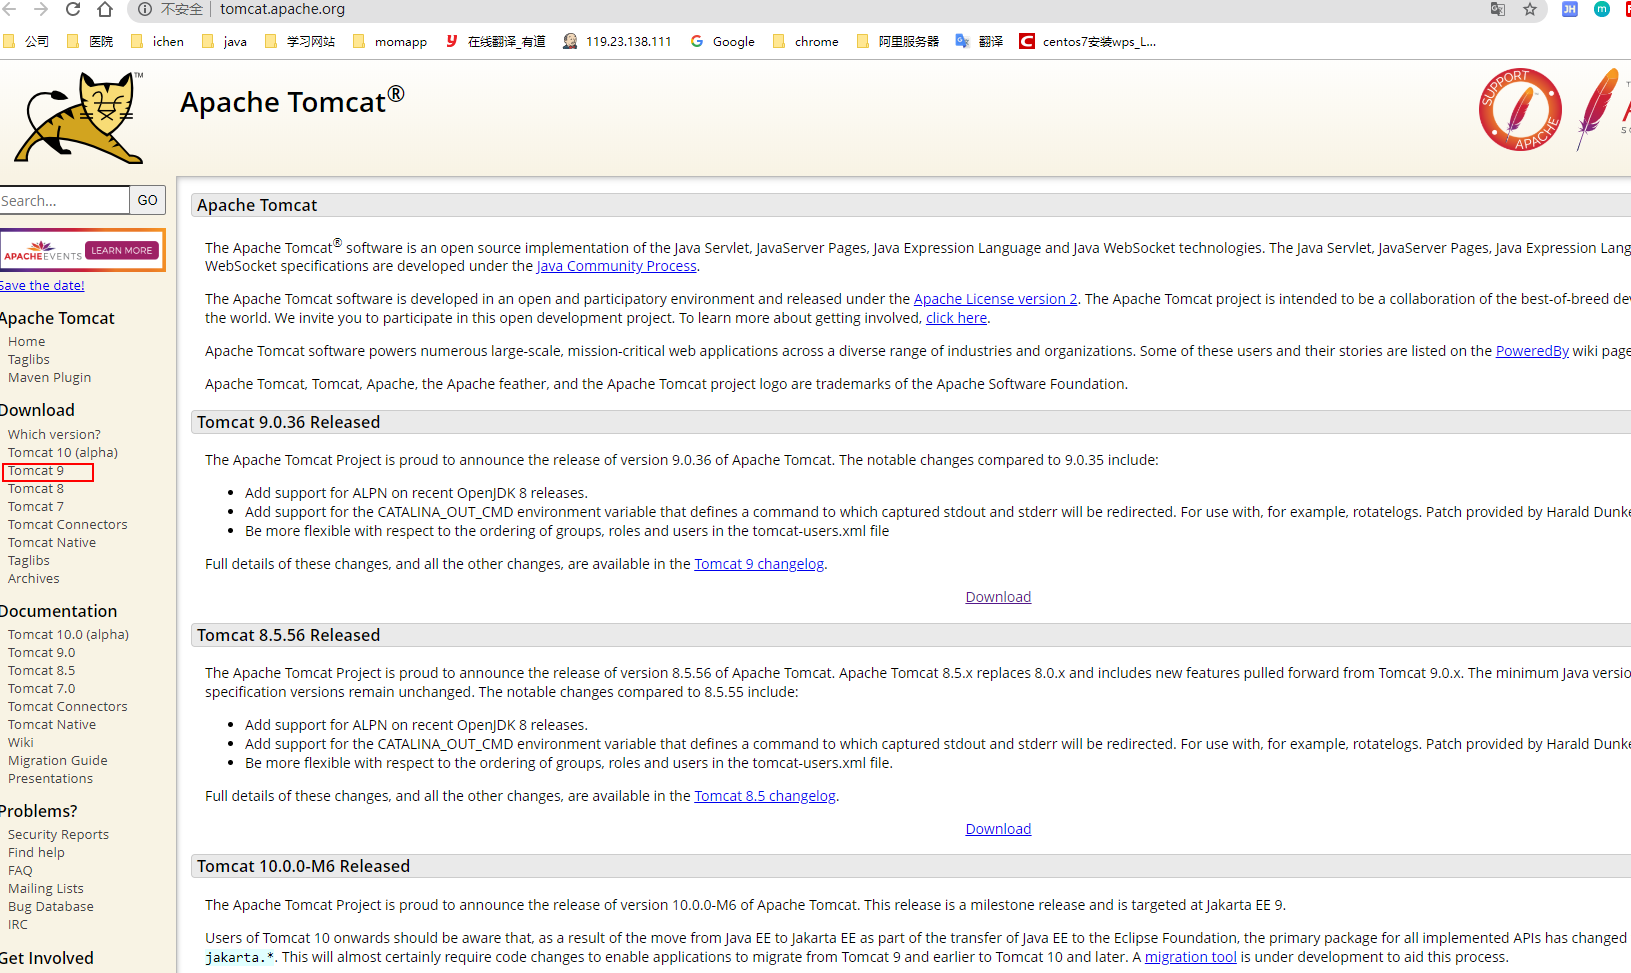Open the migration tool link
The image size is (1631, 973).
click(x=1190, y=956)
